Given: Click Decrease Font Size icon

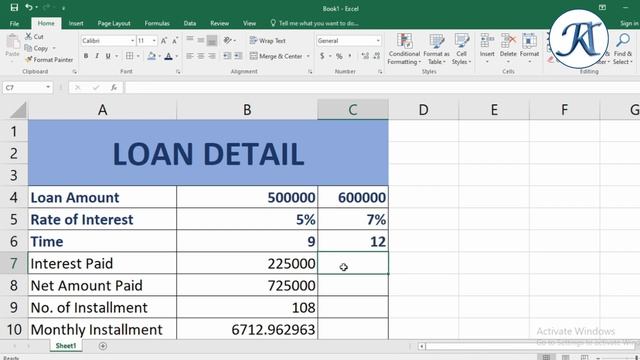Looking at the screenshot, I should [175, 41].
